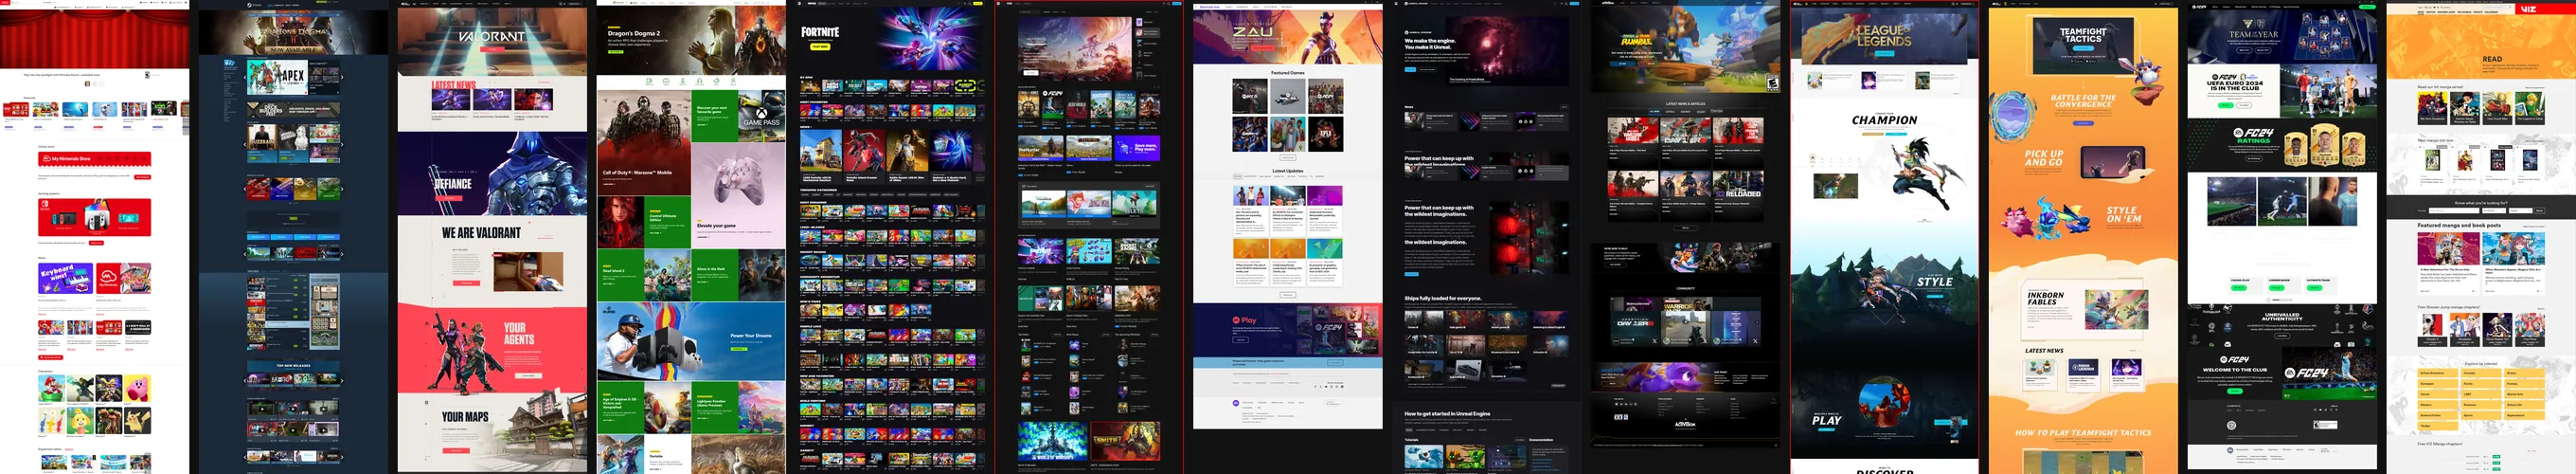Click the red button under DEFIANCE heading

coord(449,198)
